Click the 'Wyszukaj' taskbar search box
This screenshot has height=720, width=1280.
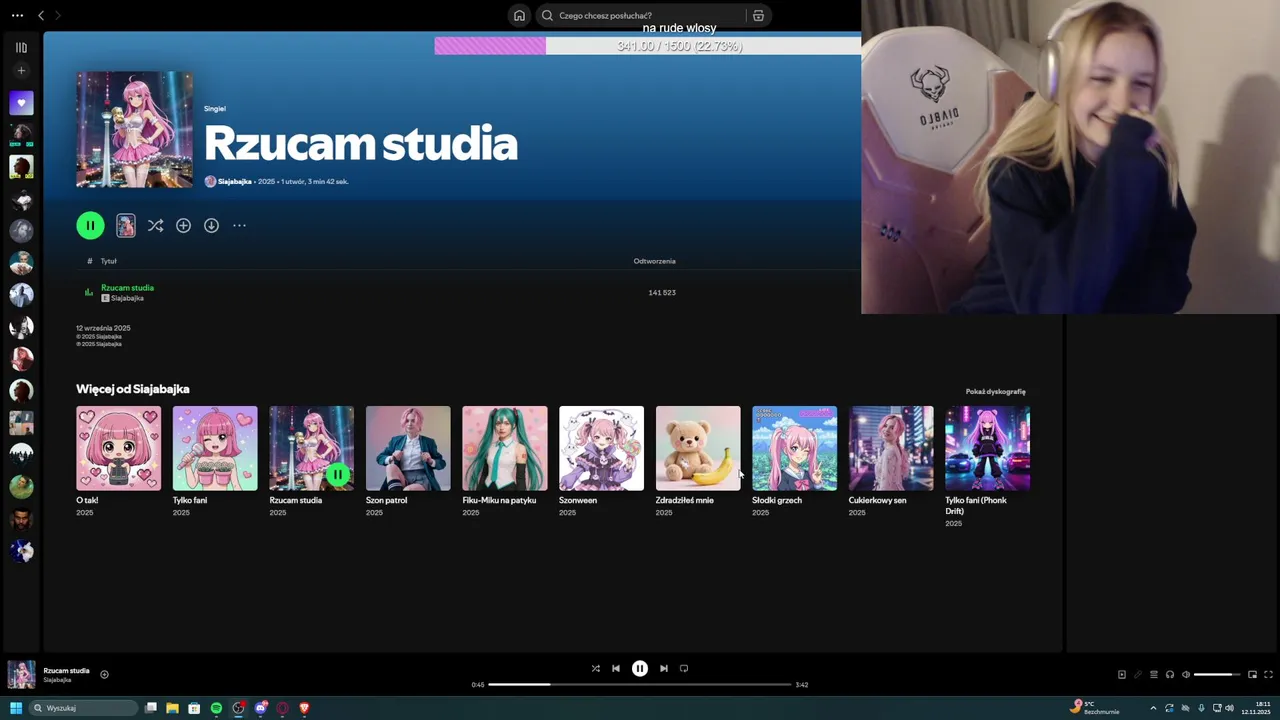pos(84,708)
